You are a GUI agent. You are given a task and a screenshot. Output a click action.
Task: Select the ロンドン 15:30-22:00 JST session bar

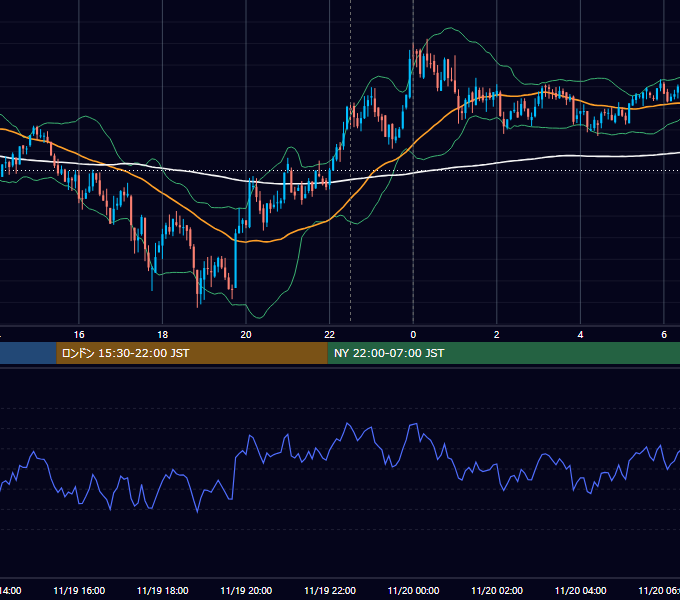[192, 353]
